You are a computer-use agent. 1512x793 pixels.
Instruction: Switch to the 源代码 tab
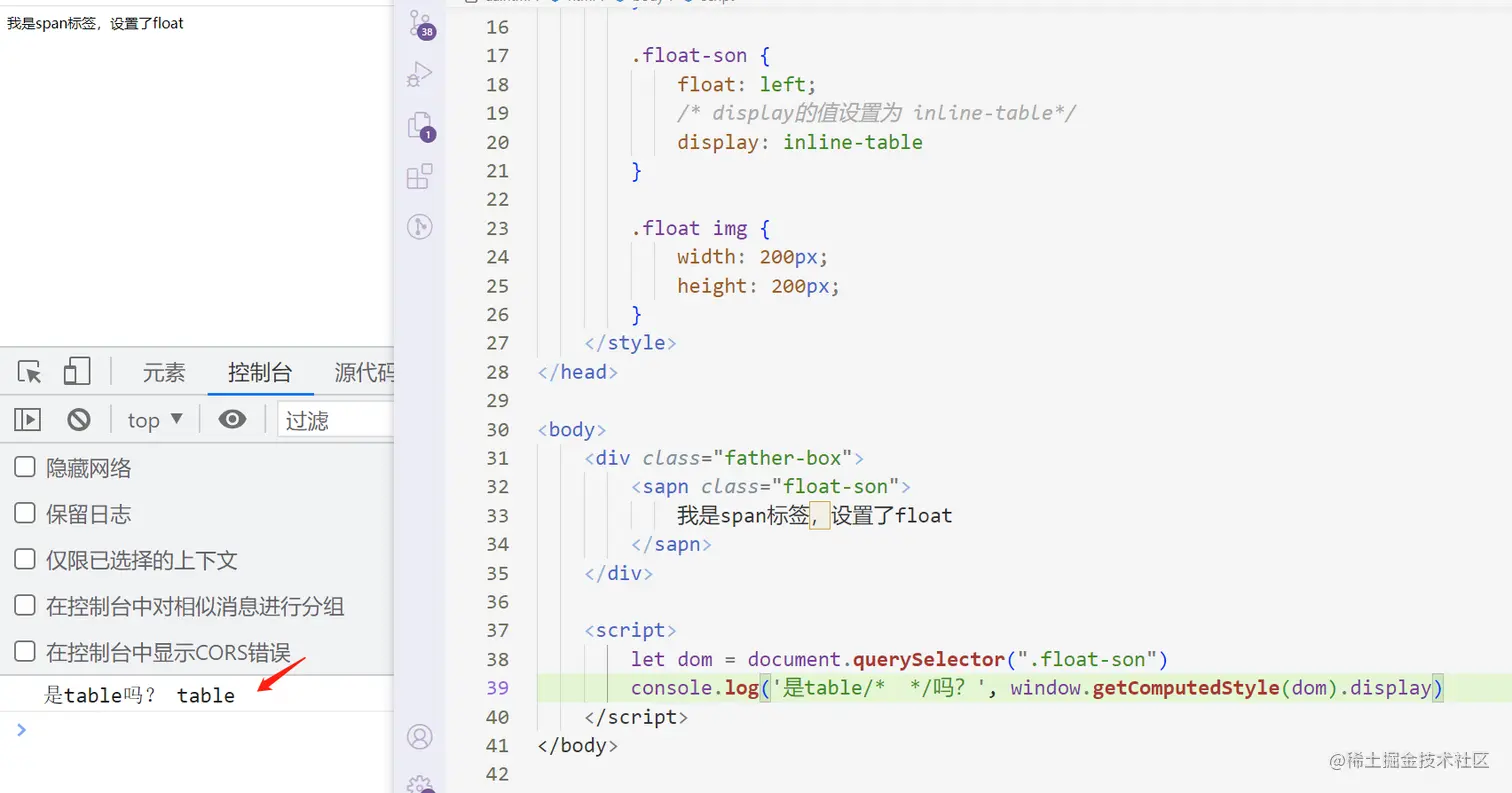point(364,373)
